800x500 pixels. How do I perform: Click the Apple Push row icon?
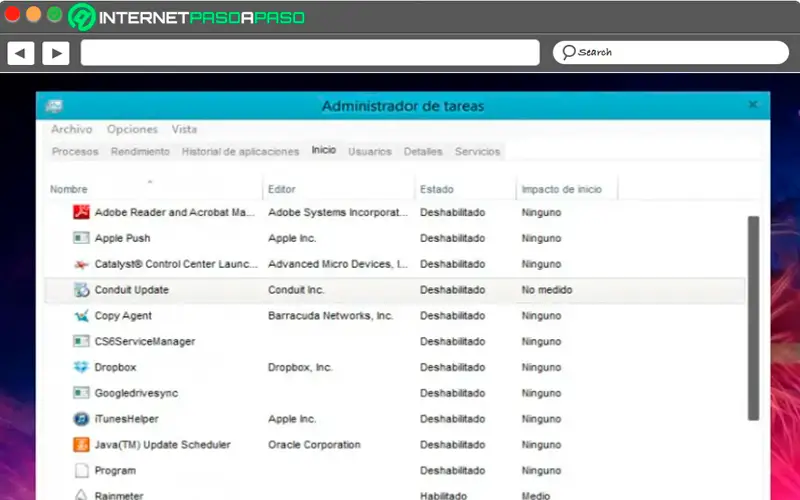pos(81,238)
